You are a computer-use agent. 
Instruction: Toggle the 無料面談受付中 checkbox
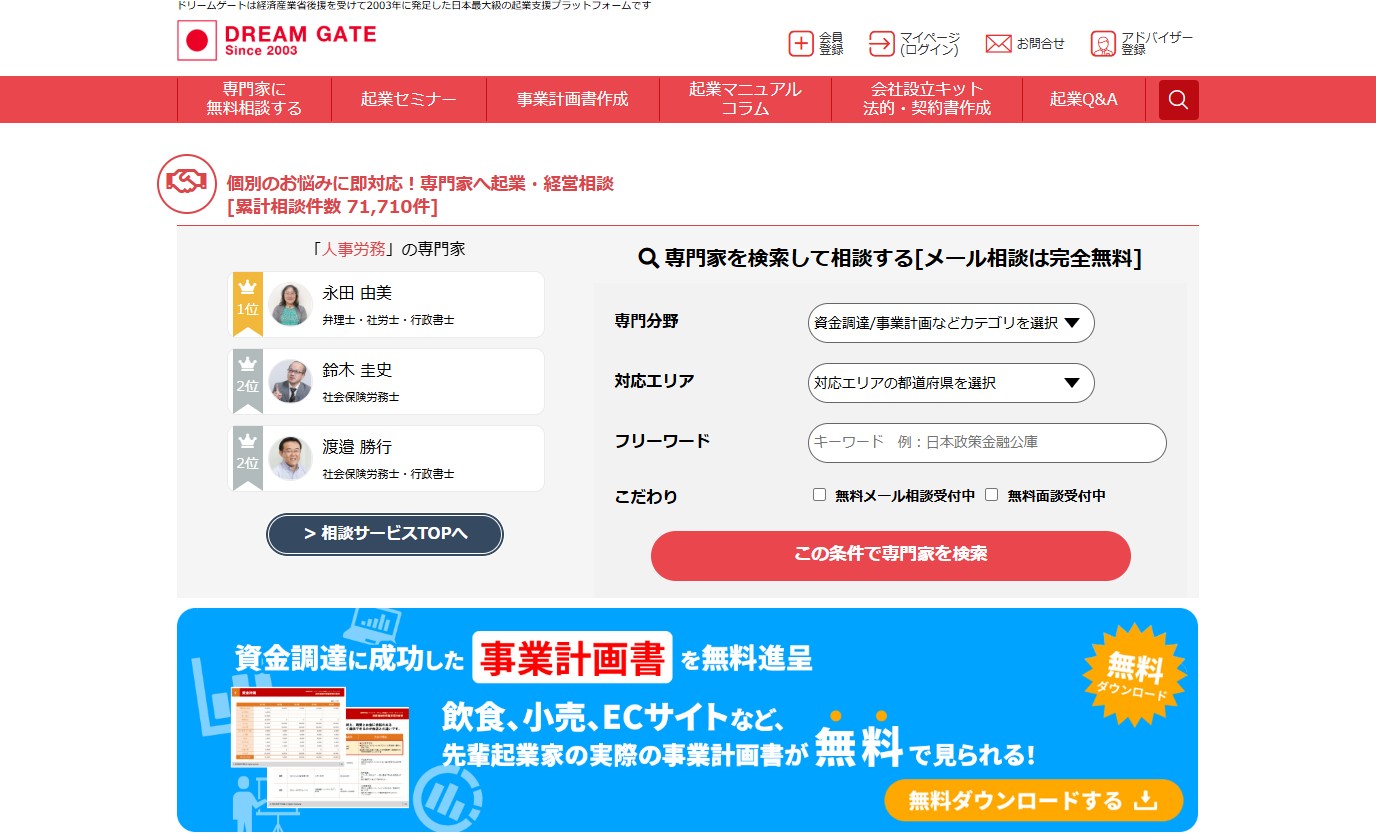click(x=992, y=495)
